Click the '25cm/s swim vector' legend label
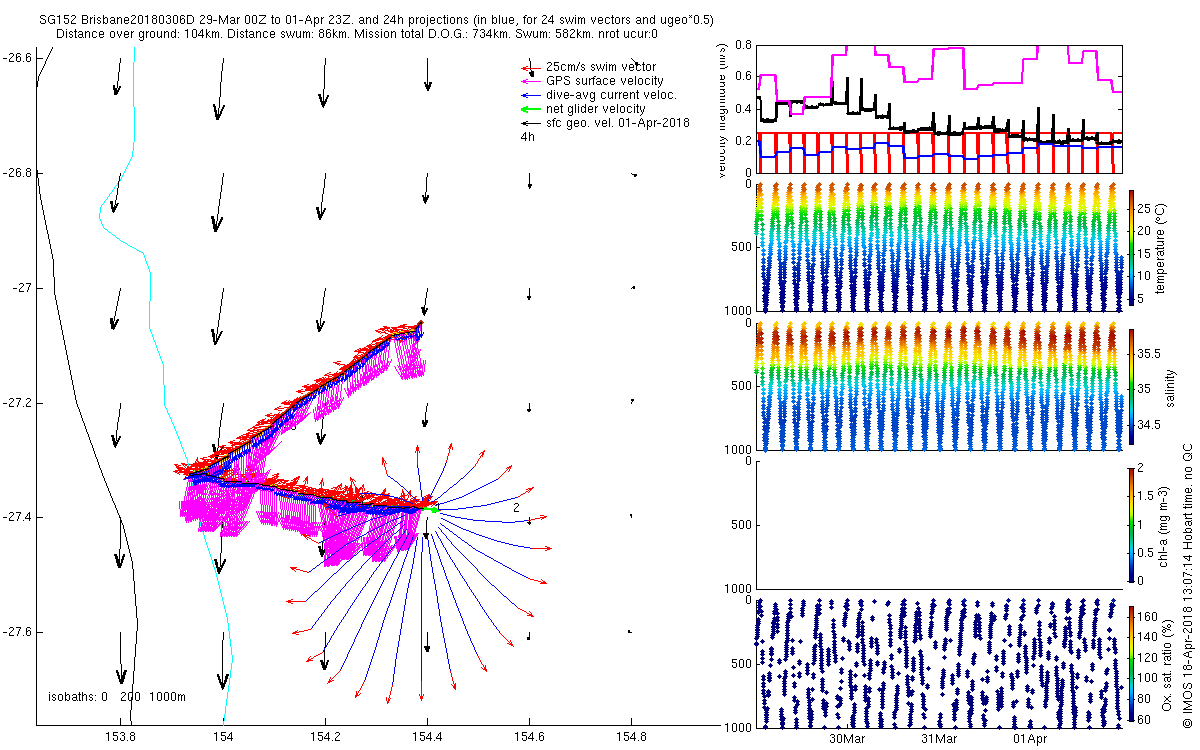 click(601, 67)
